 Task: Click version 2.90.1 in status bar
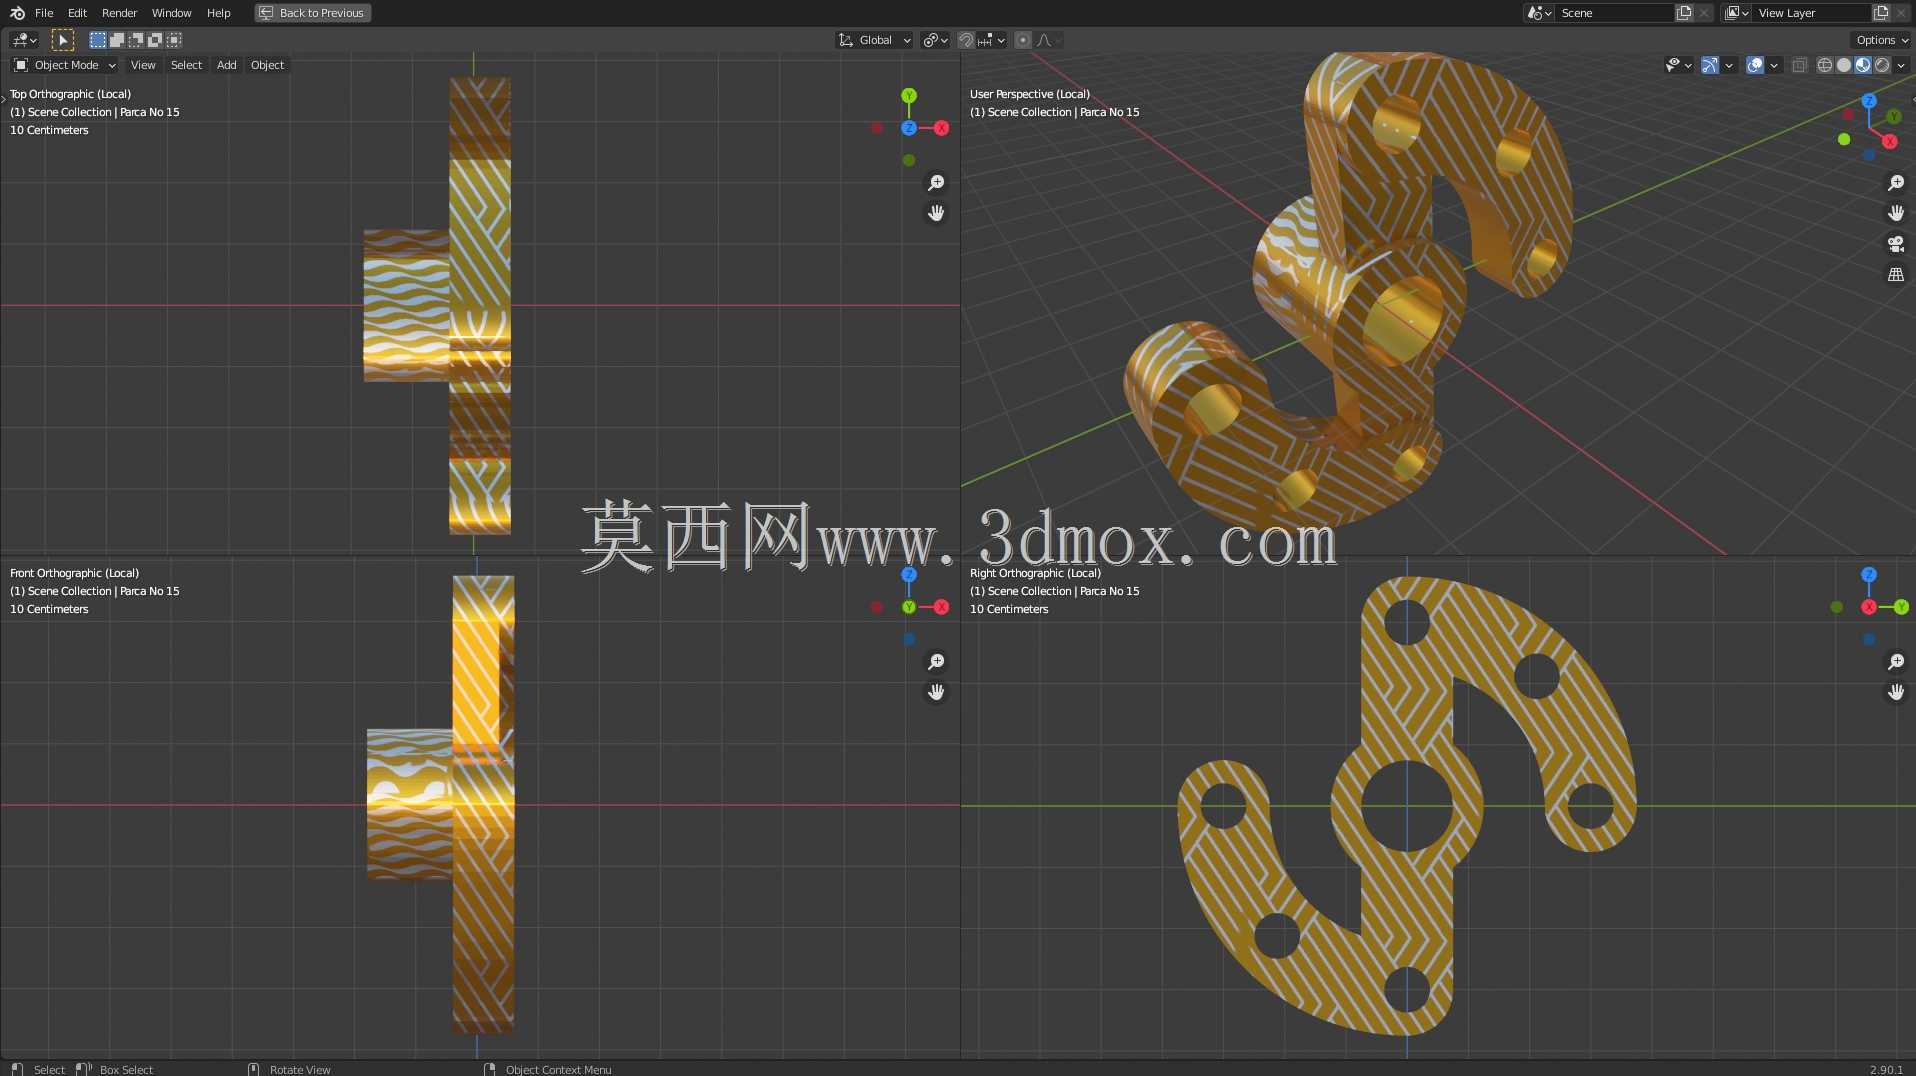[x=1886, y=1069]
